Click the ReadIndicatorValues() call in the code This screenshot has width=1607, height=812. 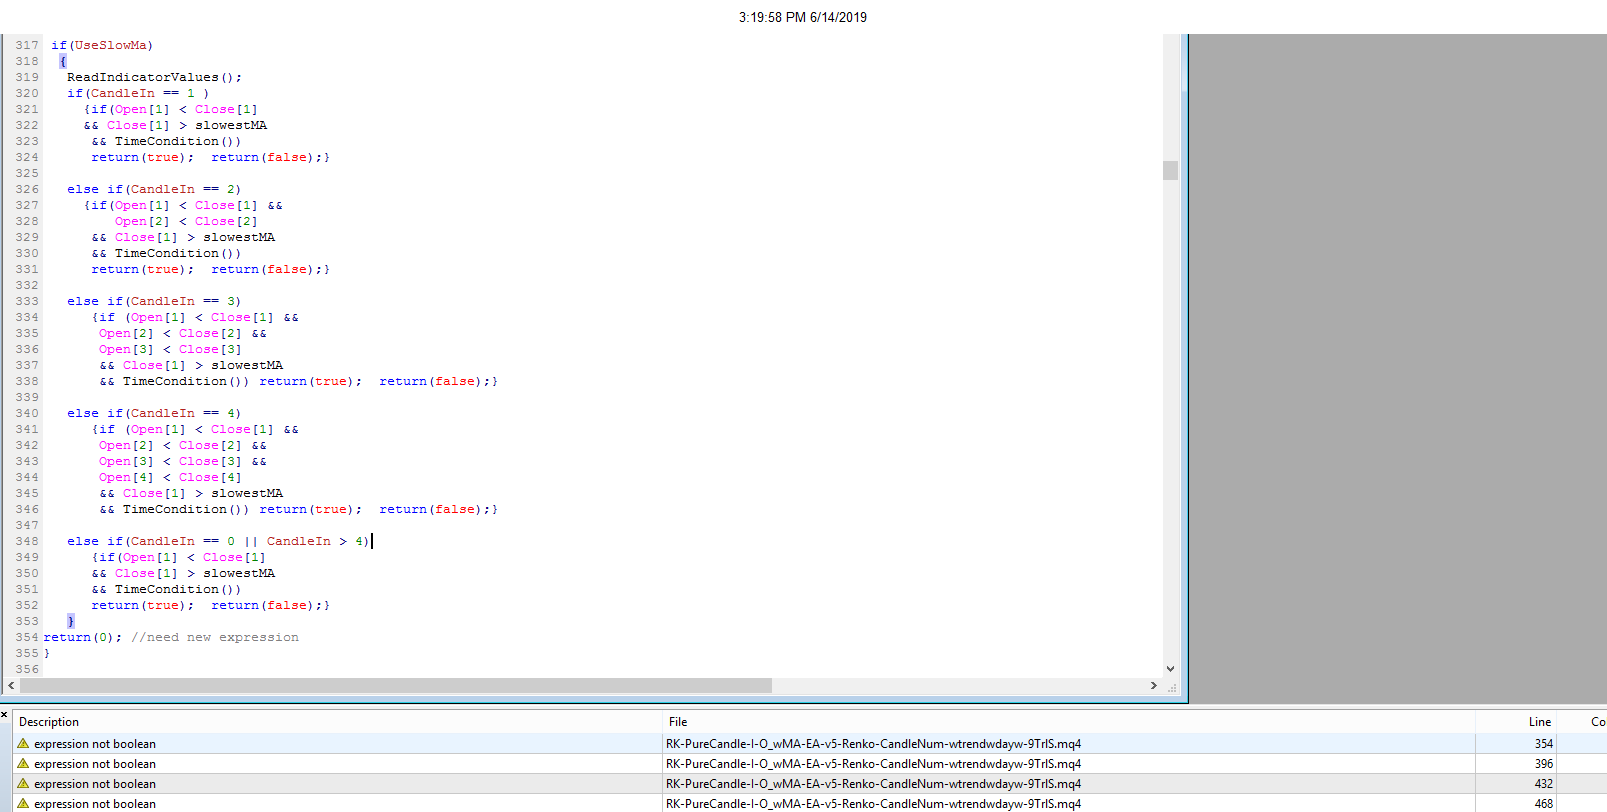click(x=154, y=77)
